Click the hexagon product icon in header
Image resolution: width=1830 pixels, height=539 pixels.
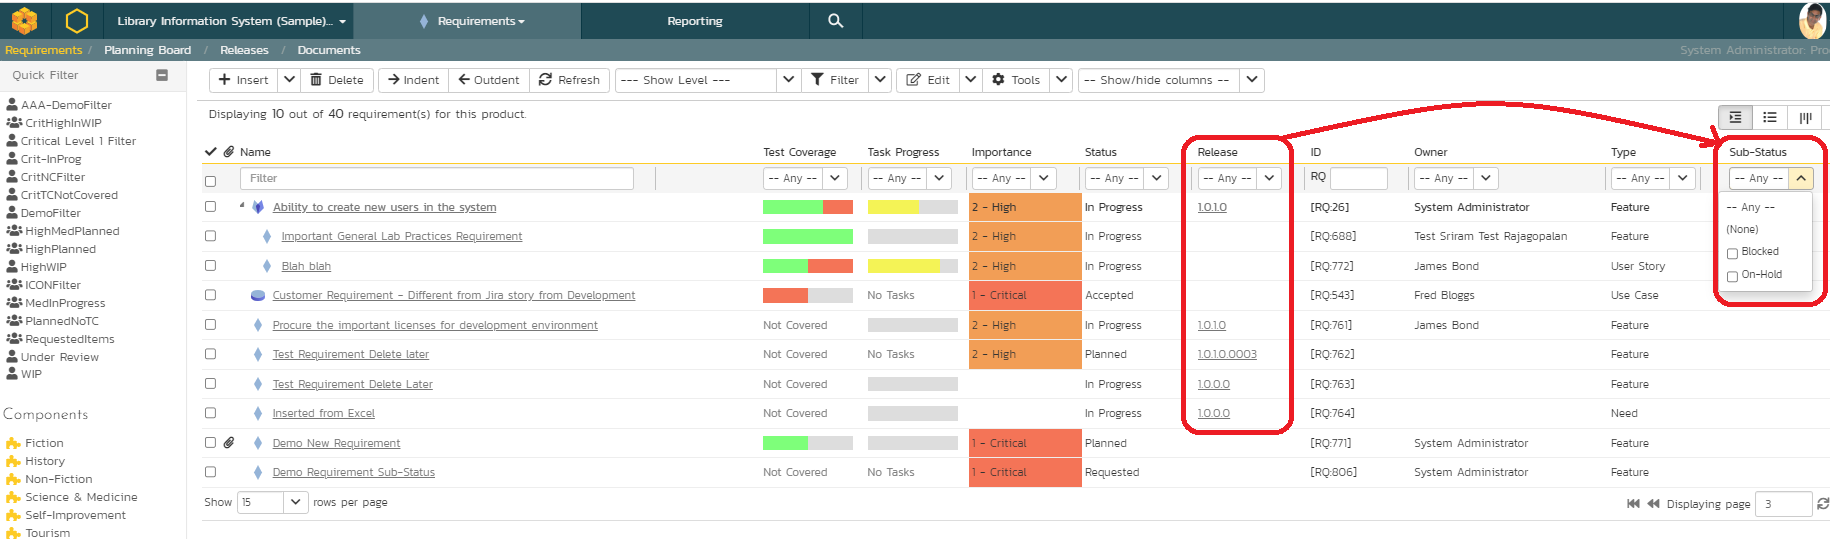(77, 21)
